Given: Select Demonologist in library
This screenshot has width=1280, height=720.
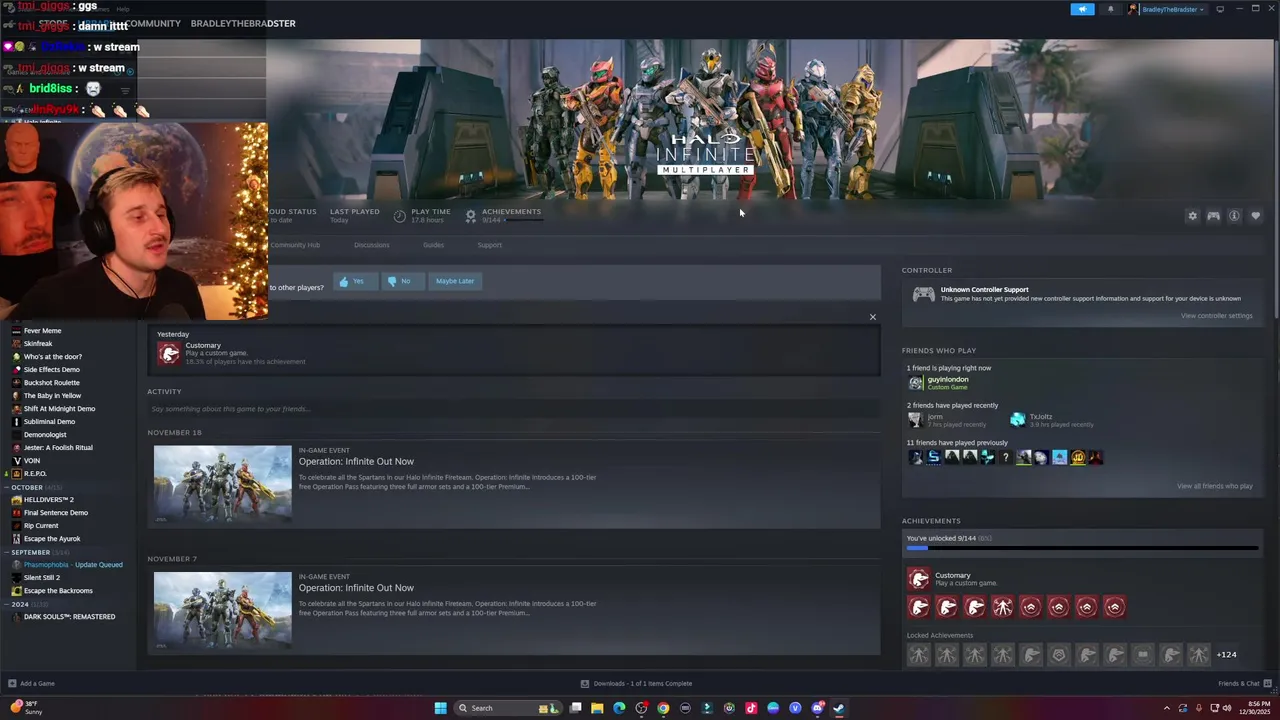Looking at the screenshot, I should 45,435.
